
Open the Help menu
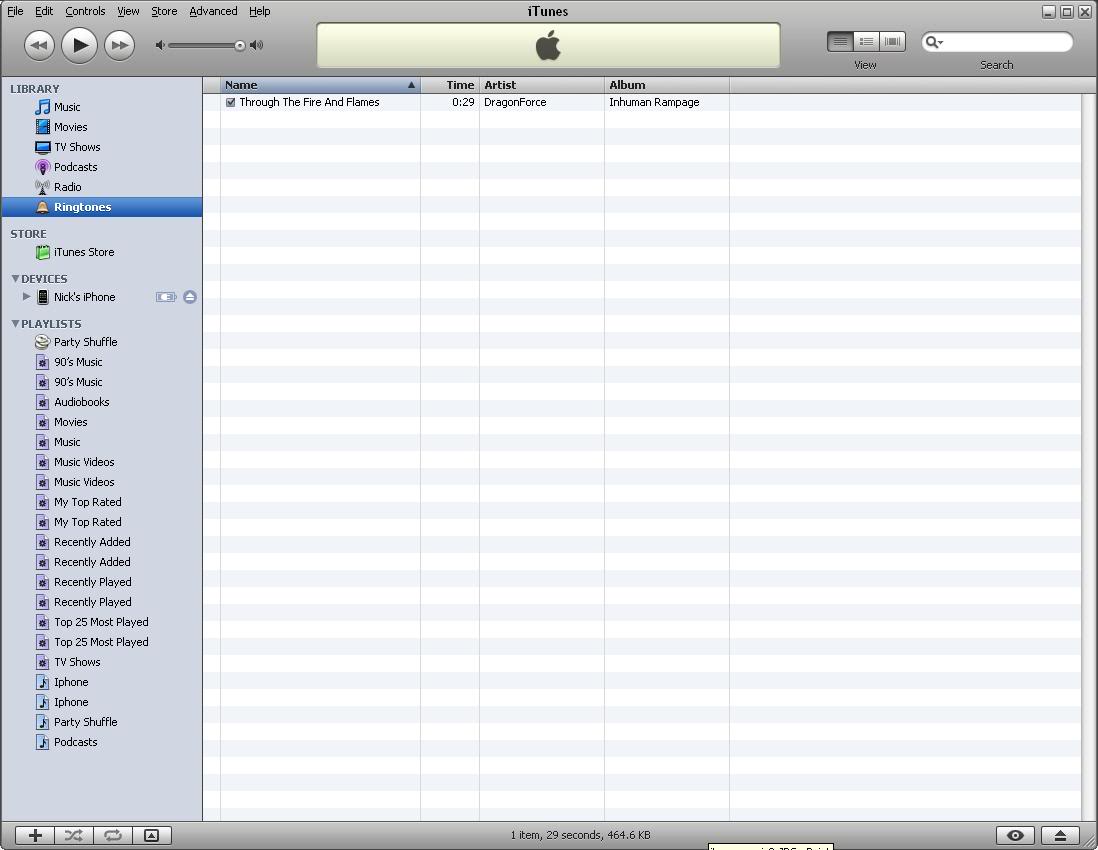[260, 11]
